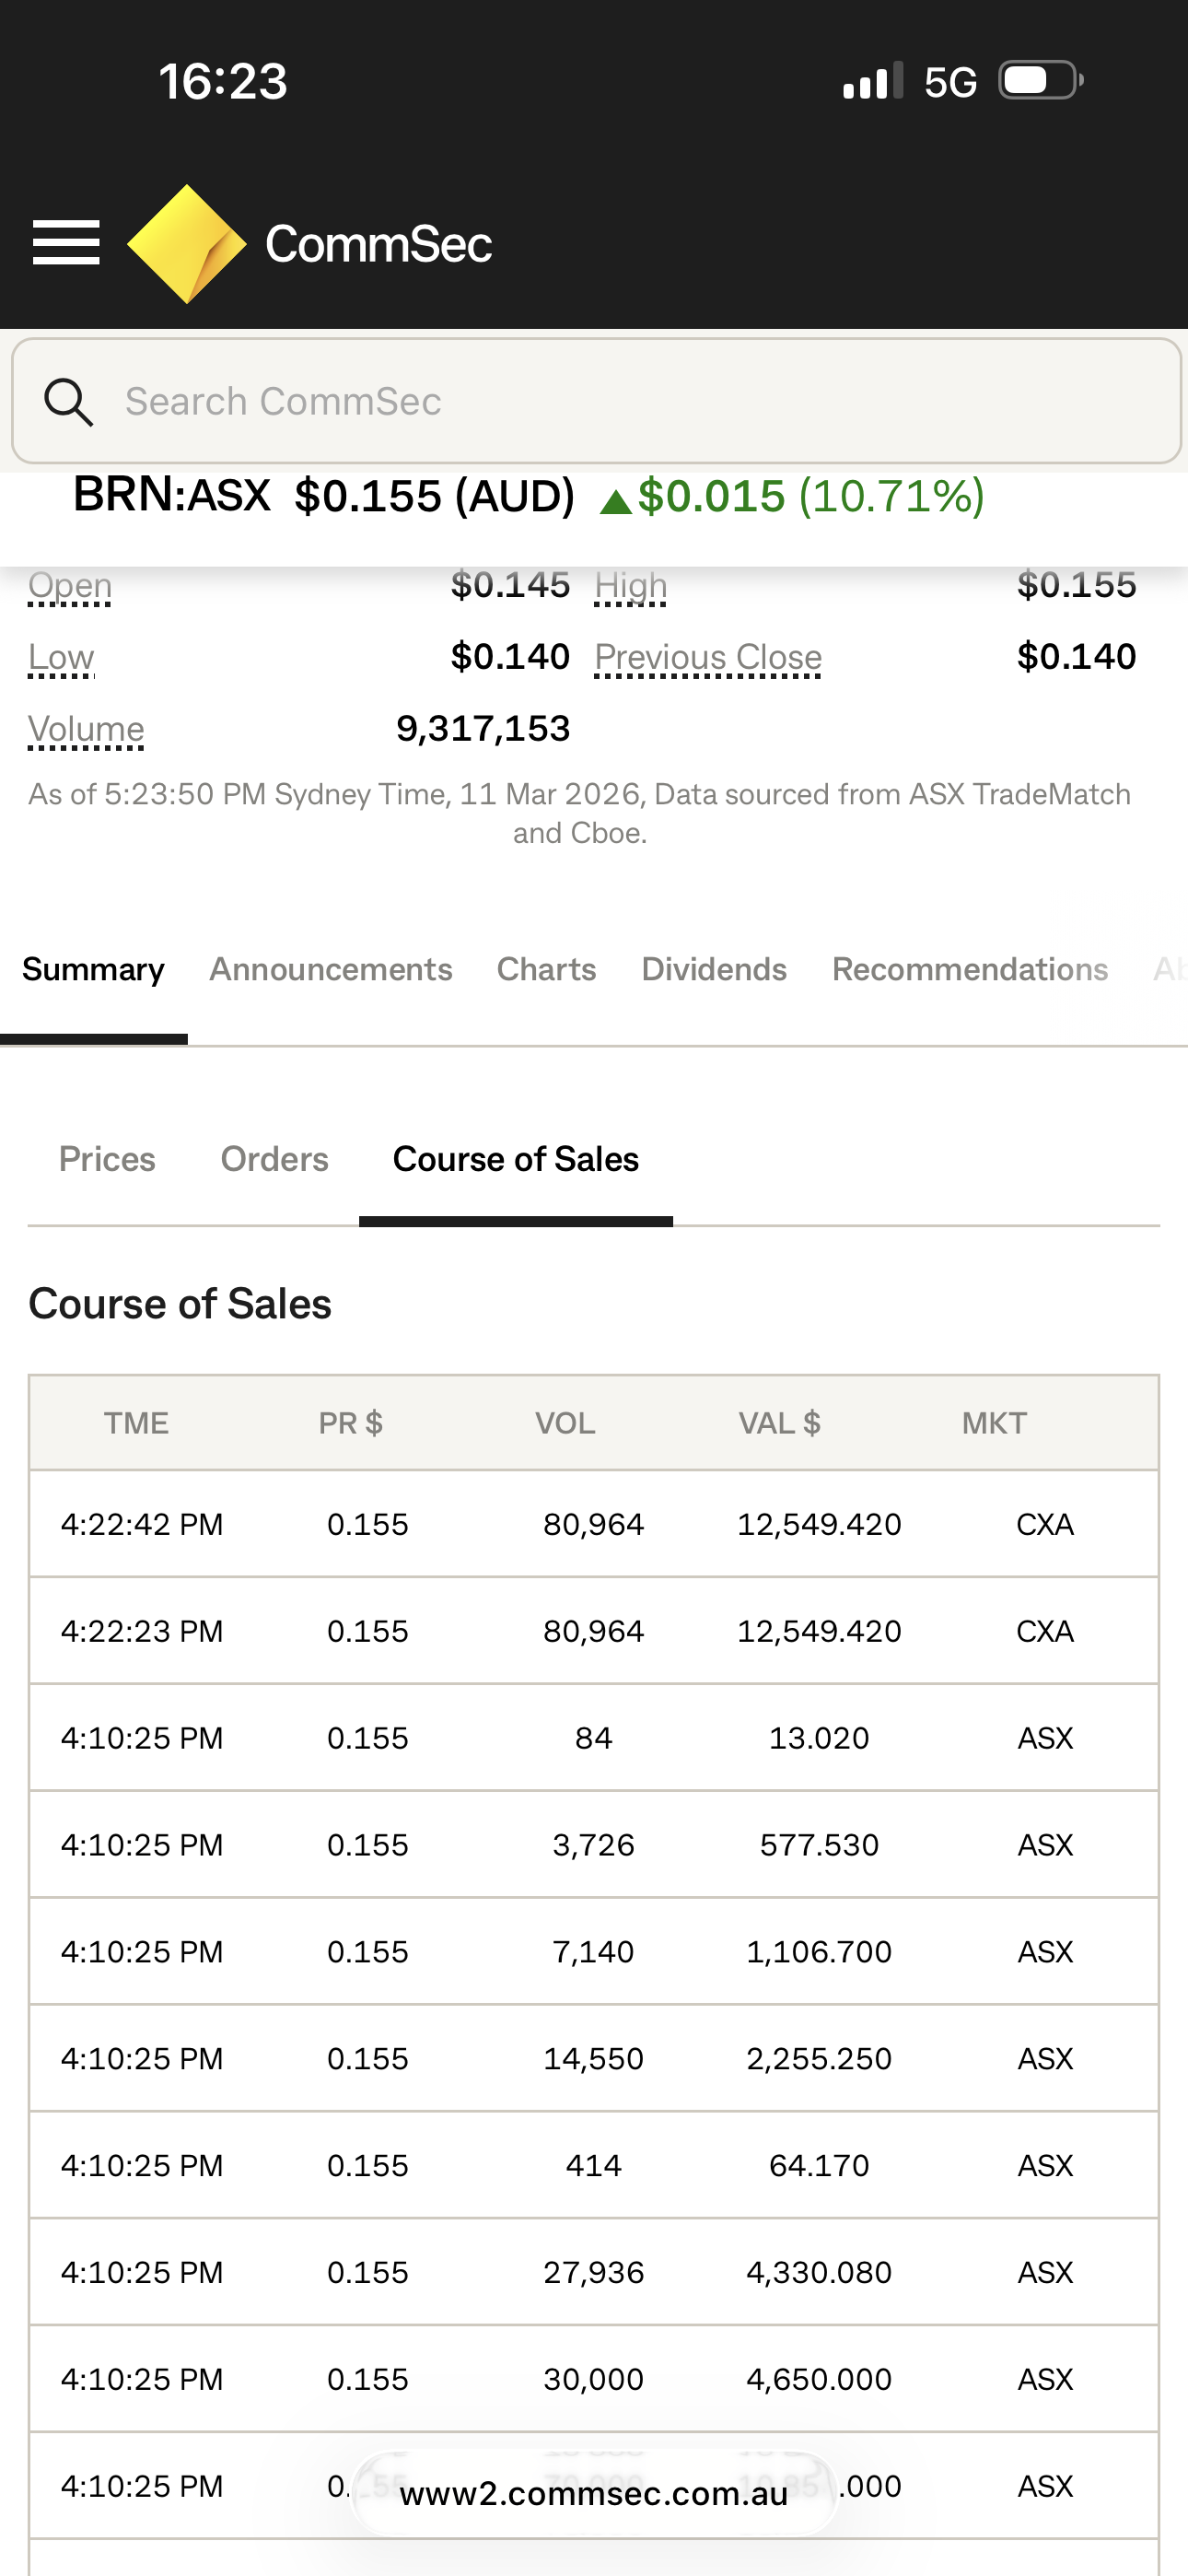Select the Dividends tab
This screenshot has width=1188, height=2576.
[x=713, y=969]
